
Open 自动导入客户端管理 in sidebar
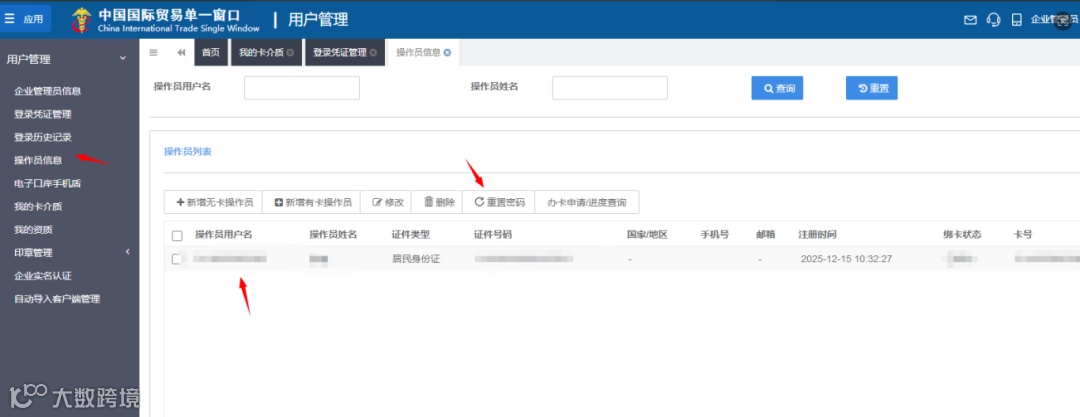[57, 299]
